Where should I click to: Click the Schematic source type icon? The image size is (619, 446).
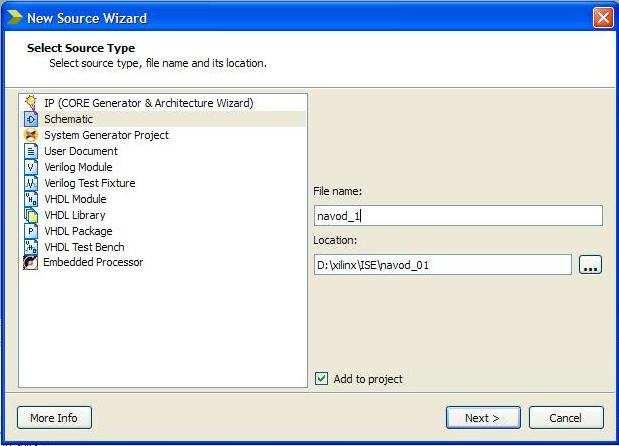[31, 119]
